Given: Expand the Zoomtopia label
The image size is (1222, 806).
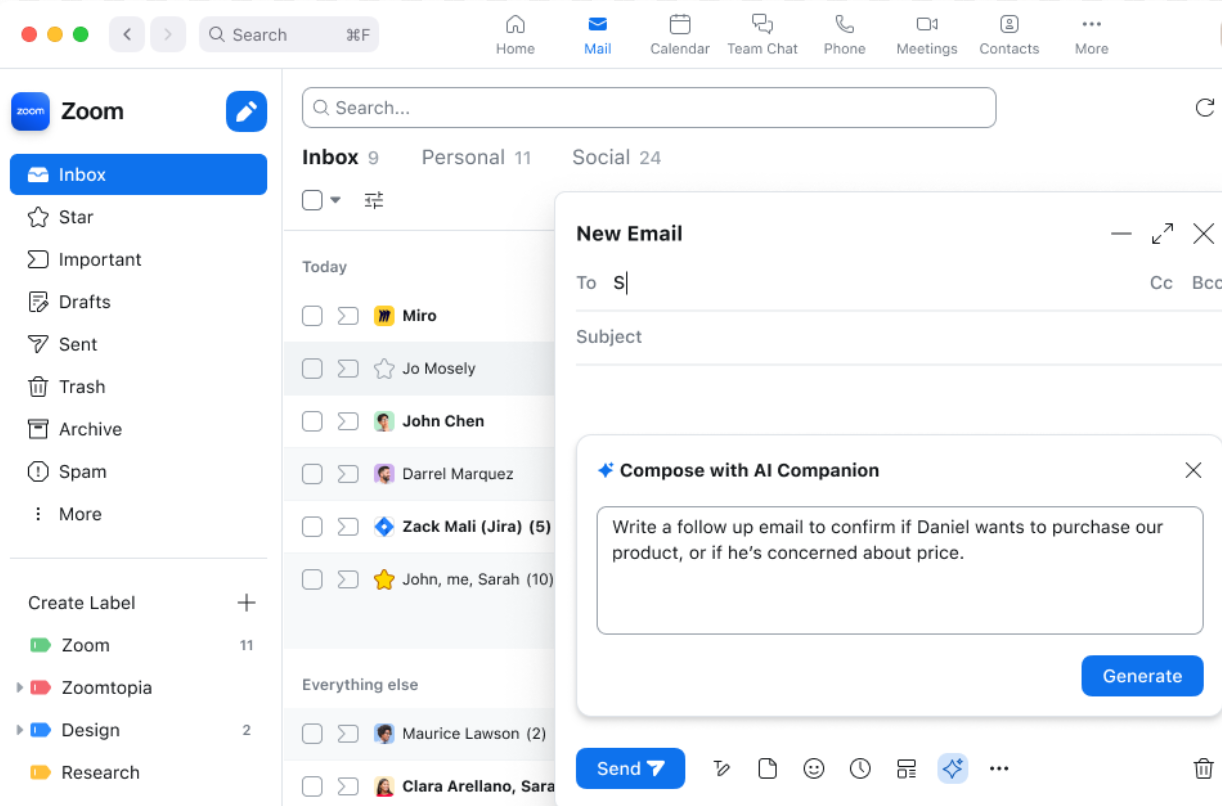Looking at the screenshot, I should (x=18, y=687).
